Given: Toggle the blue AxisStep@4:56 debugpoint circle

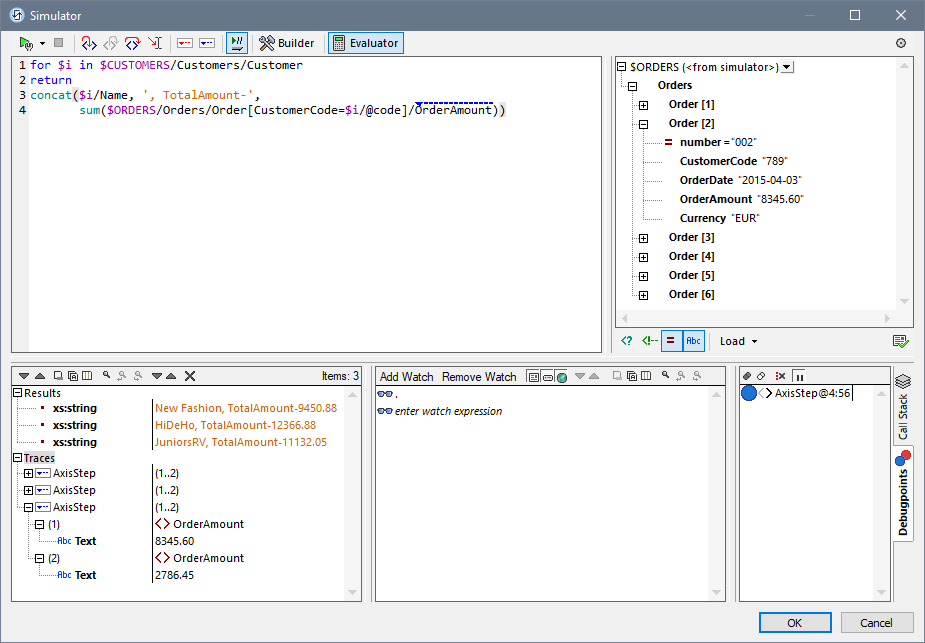Looking at the screenshot, I should tap(749, 394).
